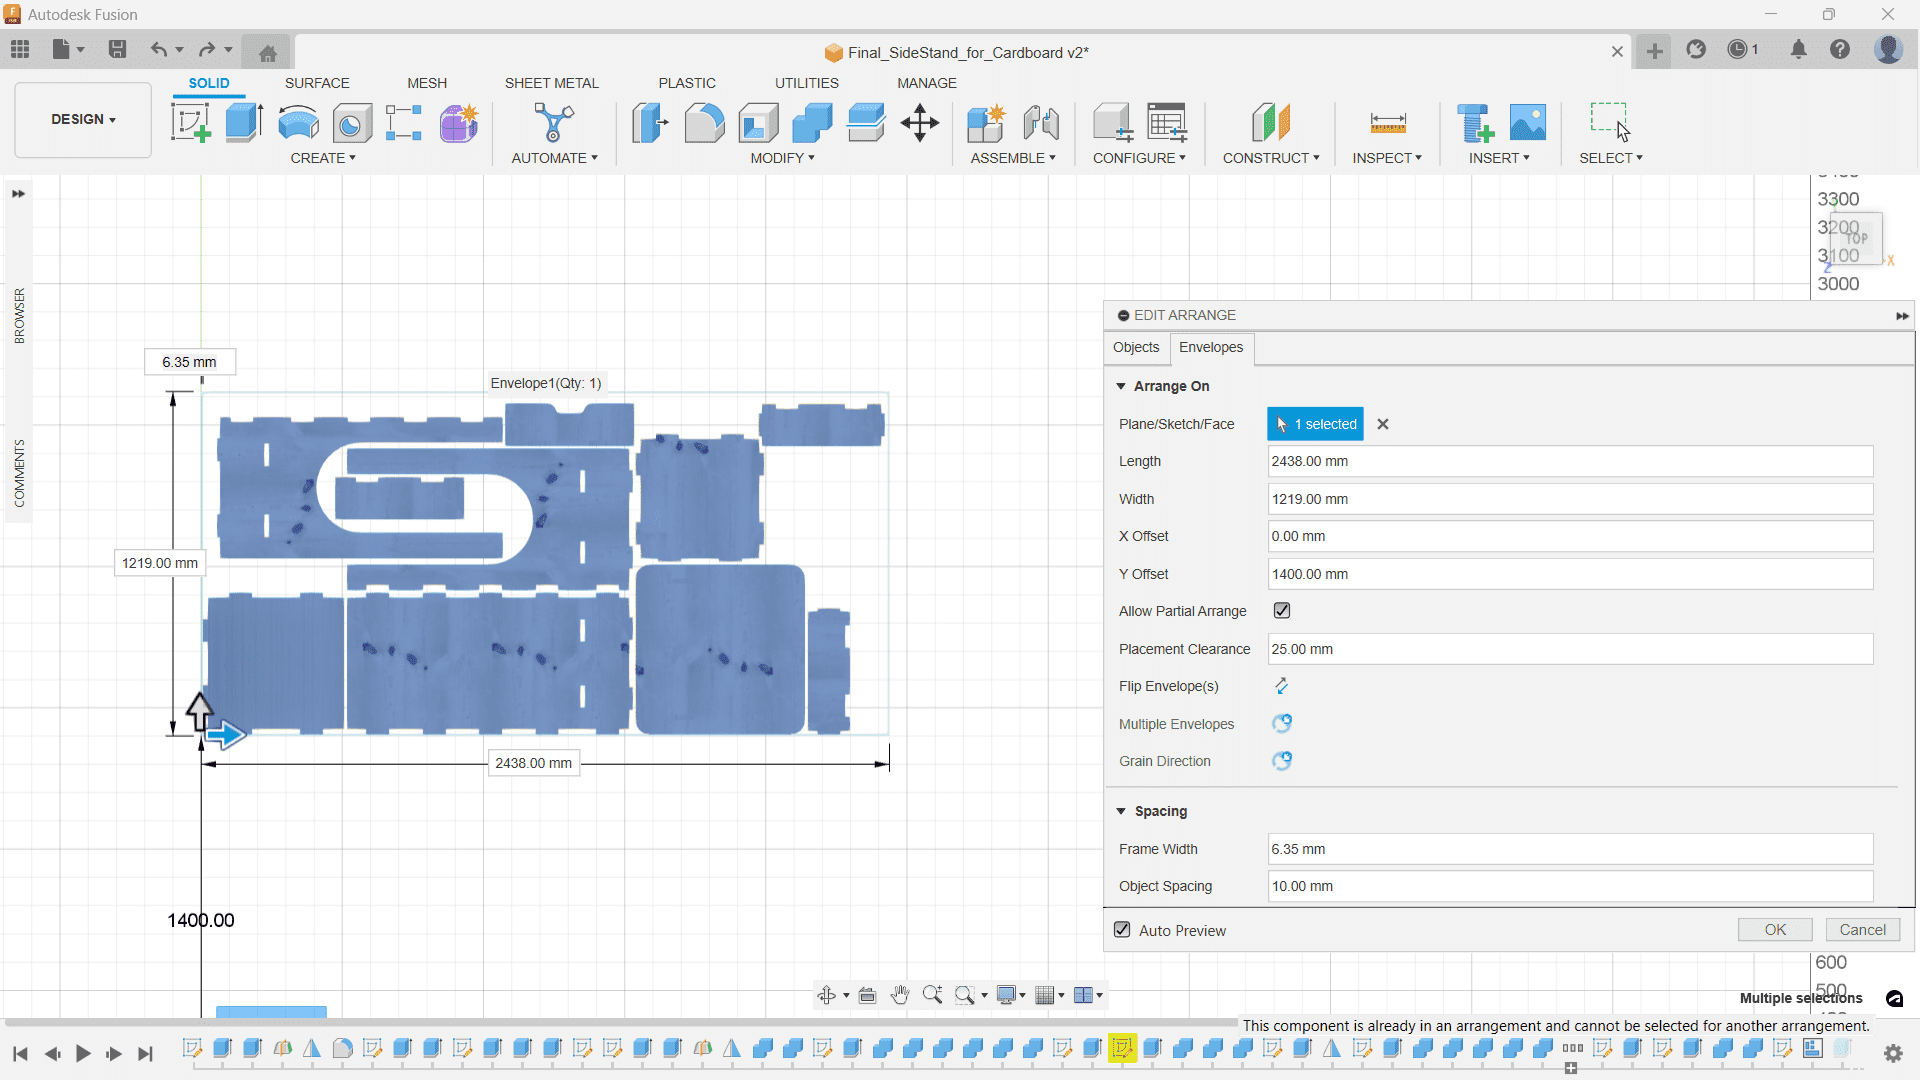The image size is (1920, 1080).
Task: Open the MODIFY dropdown menu
Action: coord(782,158)
